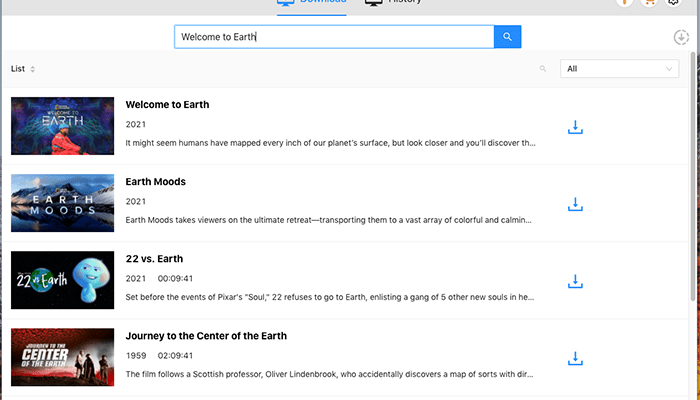The image size is (700, 400).
Task: Open the Earth Moods title link
Action: tap(155, 181)
